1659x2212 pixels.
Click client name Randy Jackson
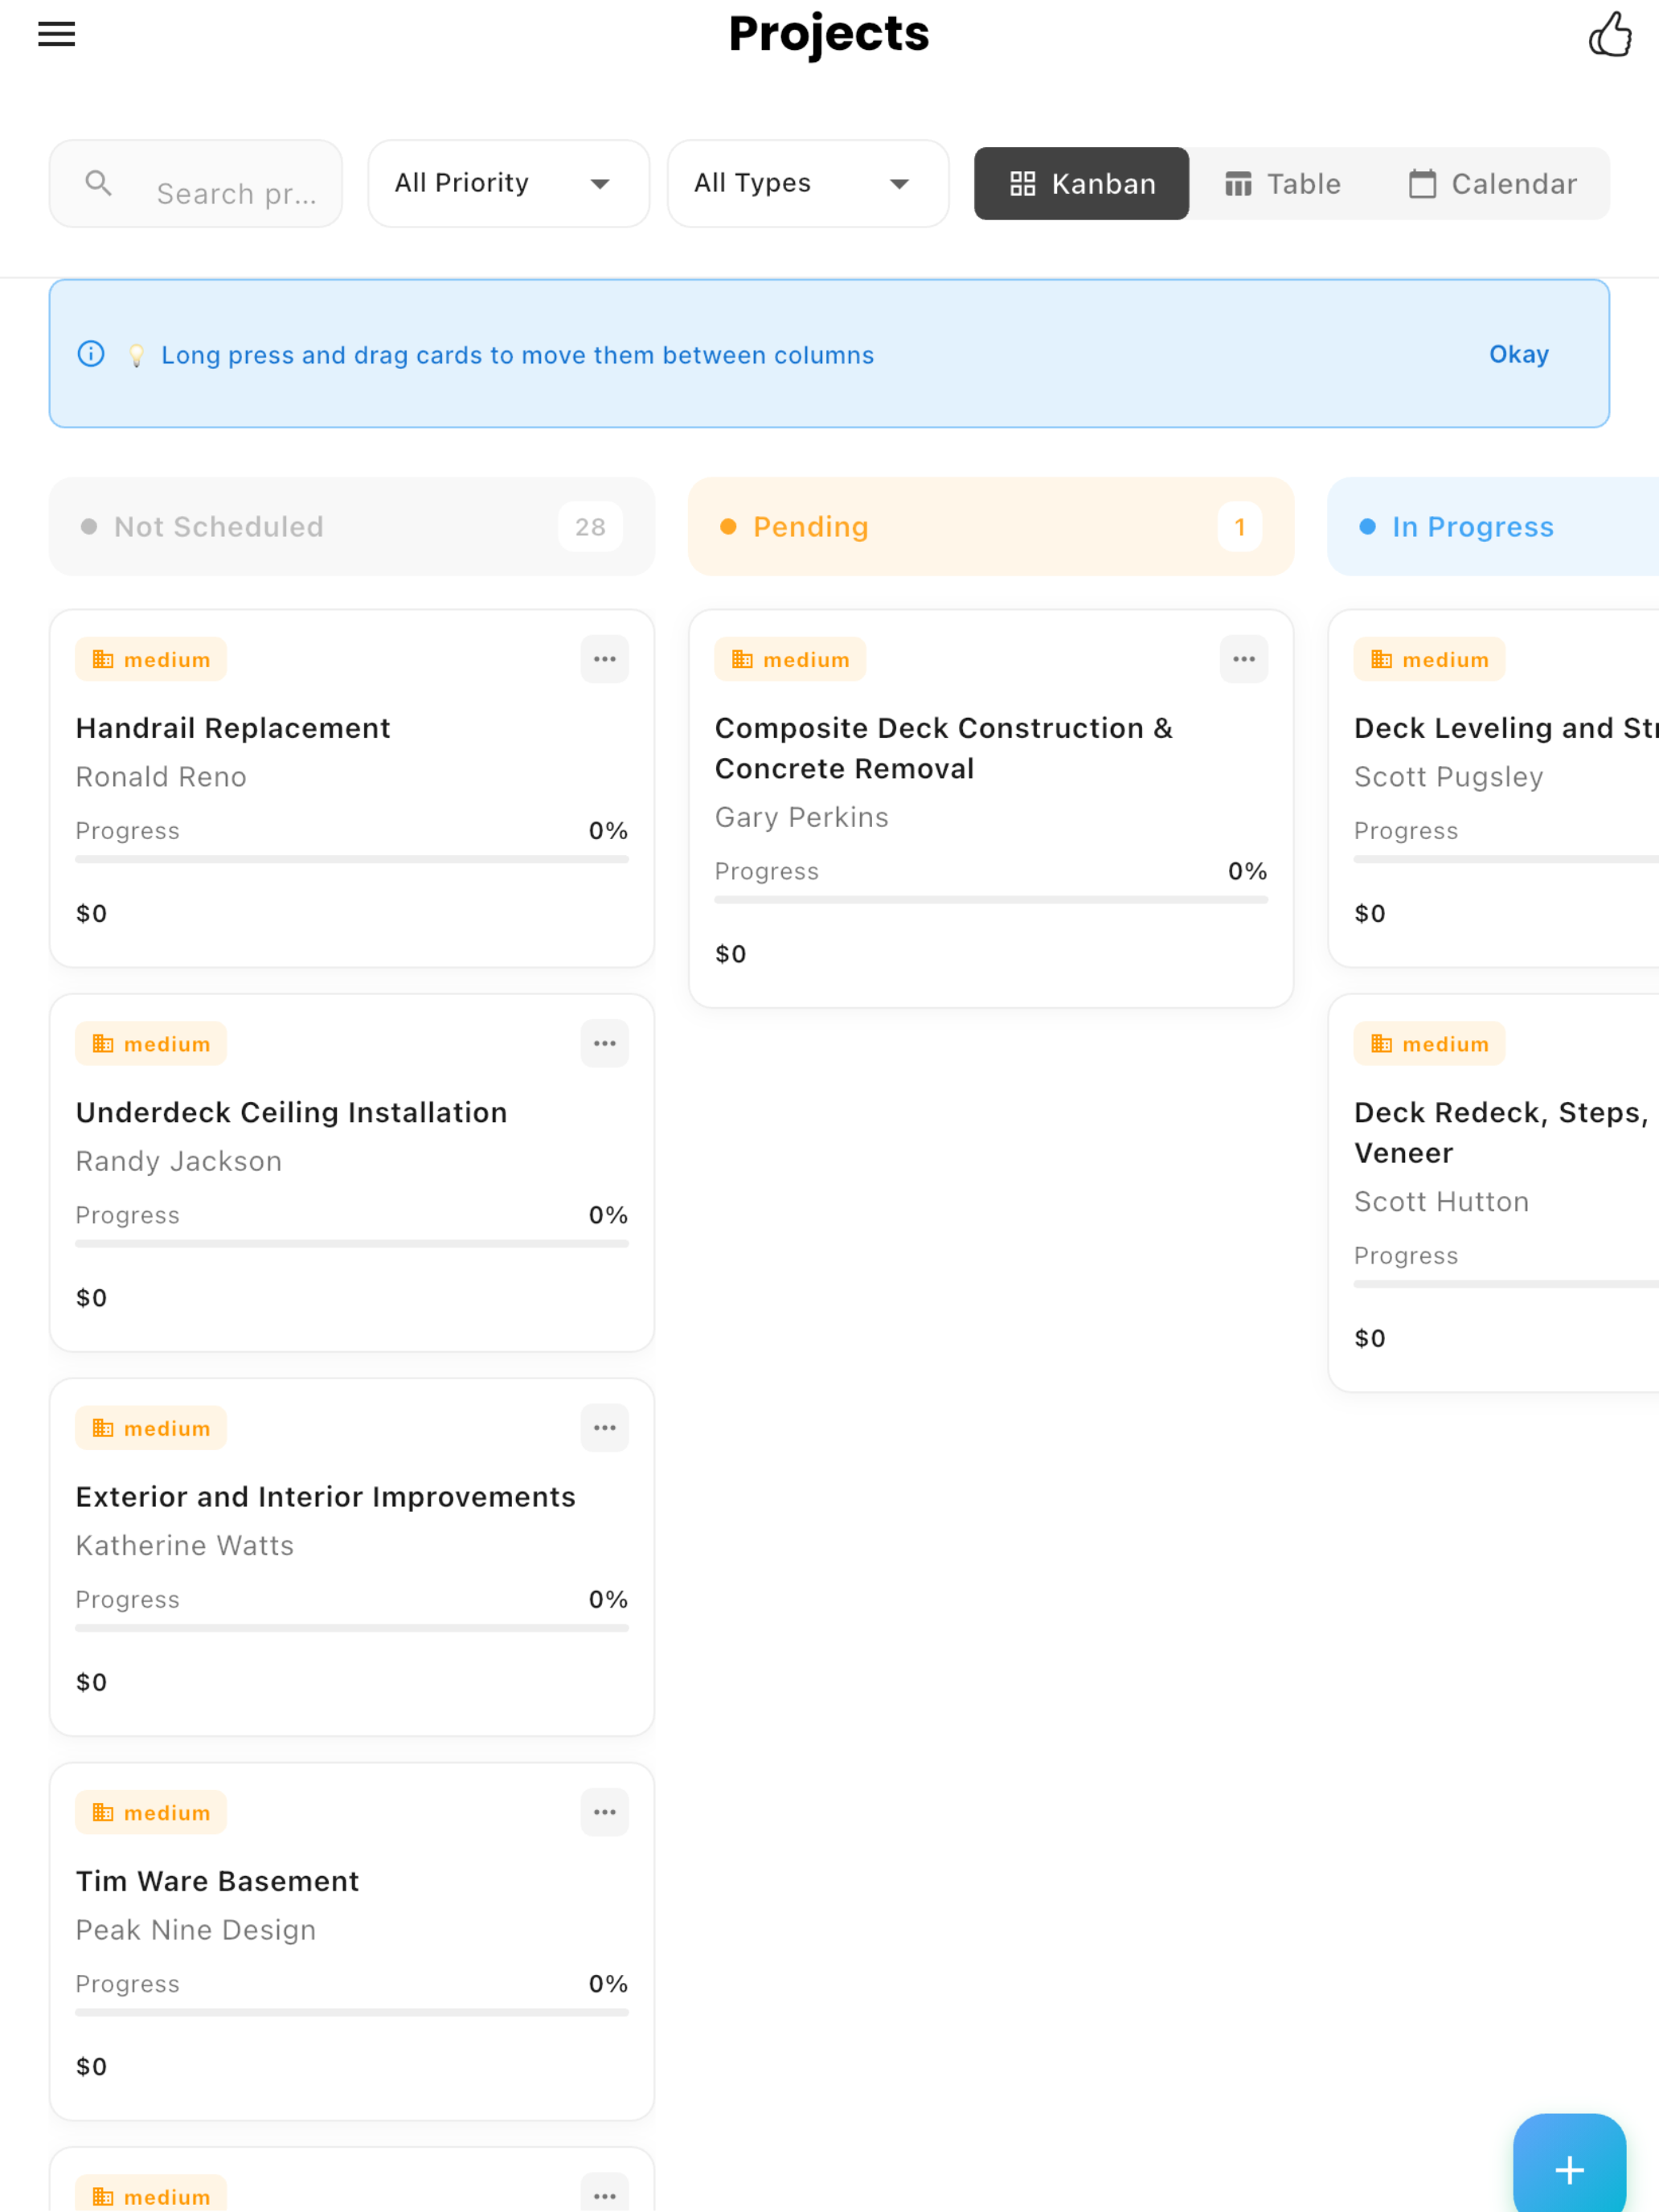click(179, 1161)
